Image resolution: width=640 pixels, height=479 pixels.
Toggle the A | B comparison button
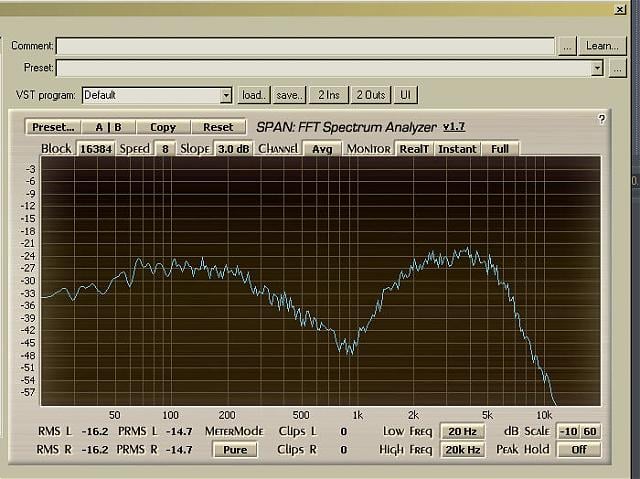coord(109,127)
